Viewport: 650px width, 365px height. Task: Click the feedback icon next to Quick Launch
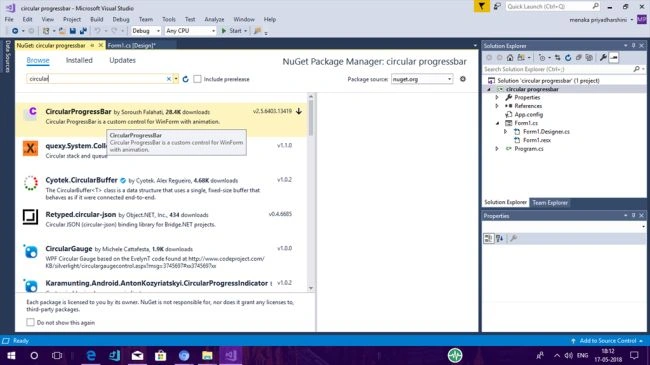(x=497, y=6)
